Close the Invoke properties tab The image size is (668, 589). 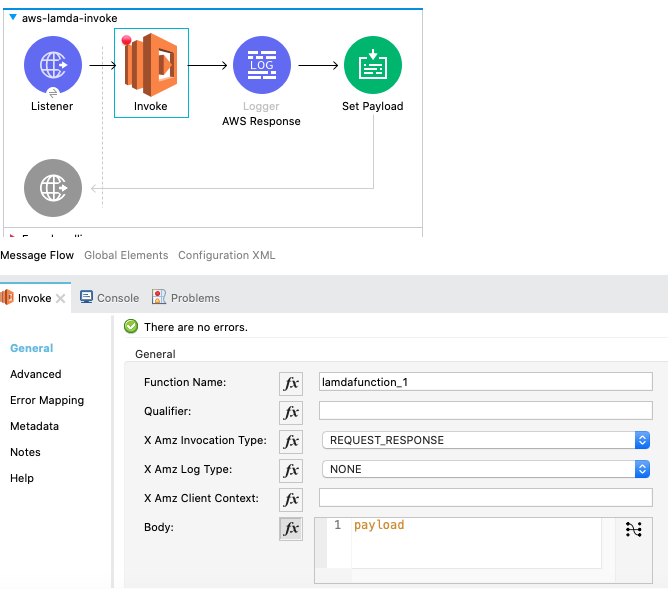pyautogui.click(x=61, y=298)
